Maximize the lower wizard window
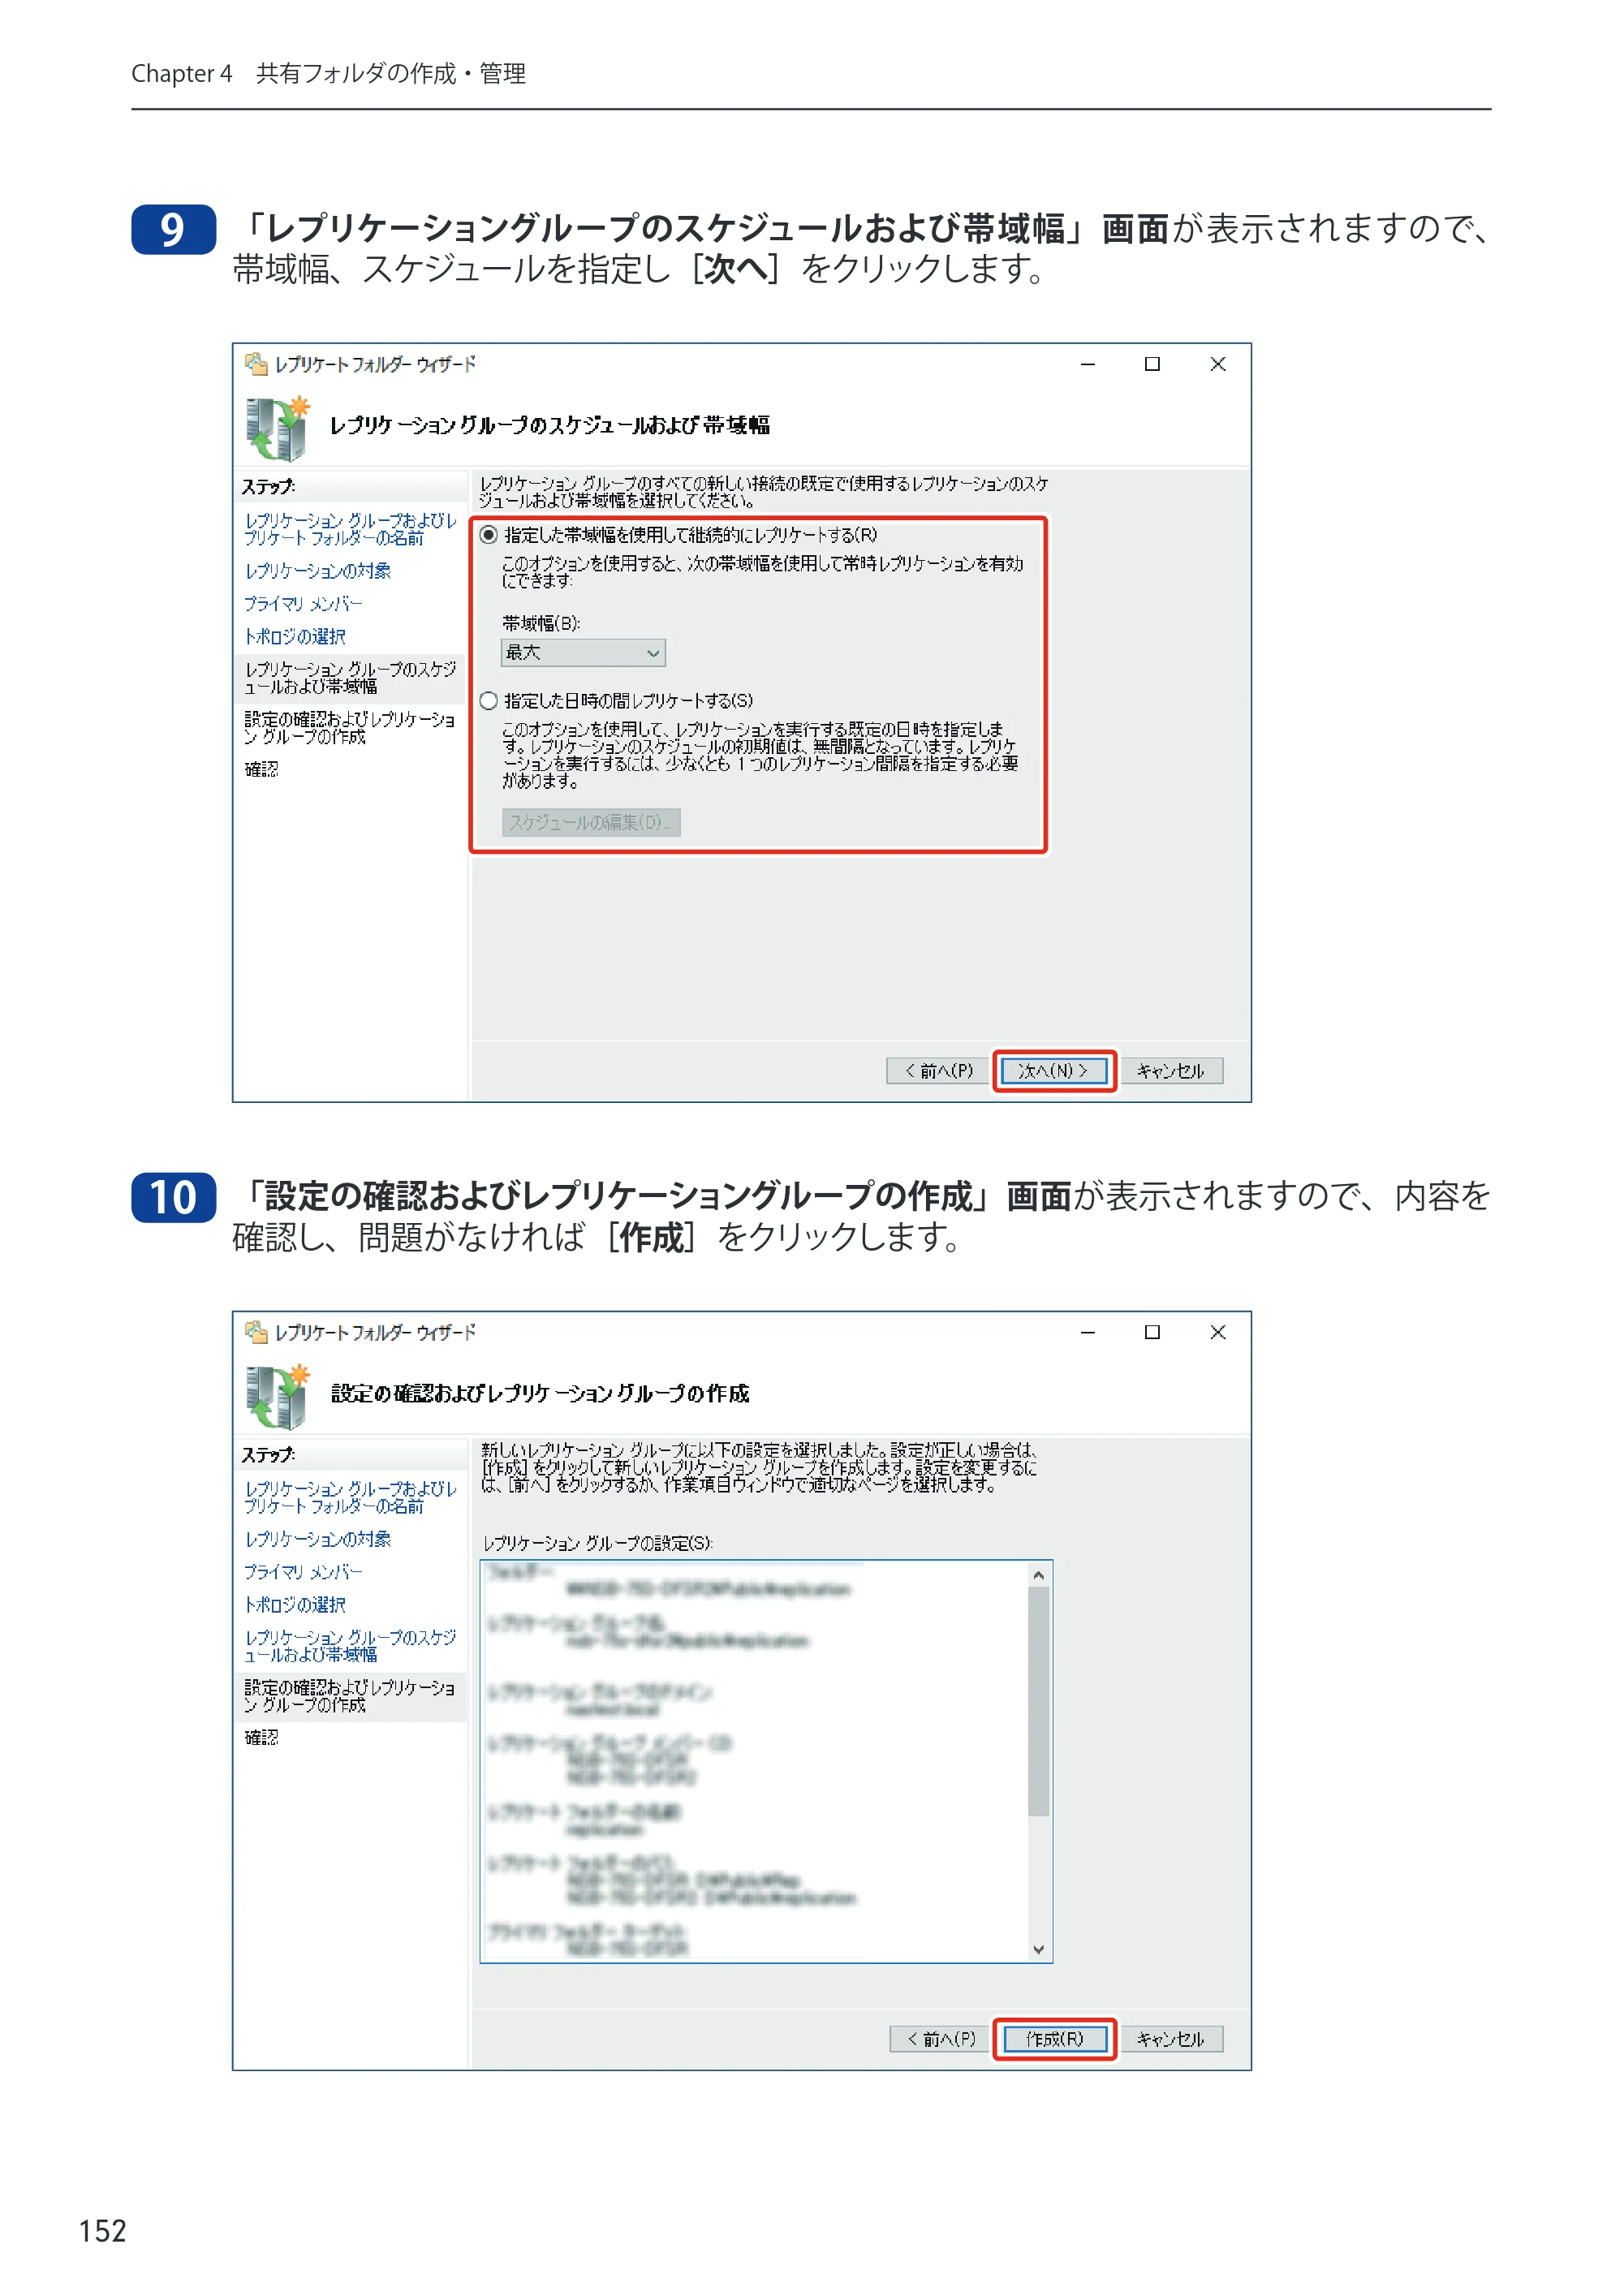This screenshot has height=2296, width=1624. 1152,1332
